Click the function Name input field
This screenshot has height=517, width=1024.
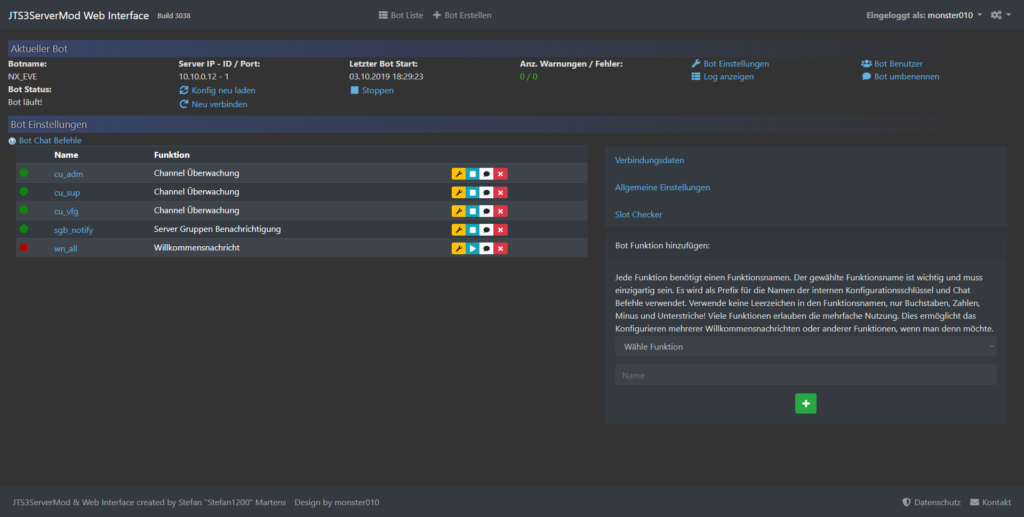[x=805, y=375]
